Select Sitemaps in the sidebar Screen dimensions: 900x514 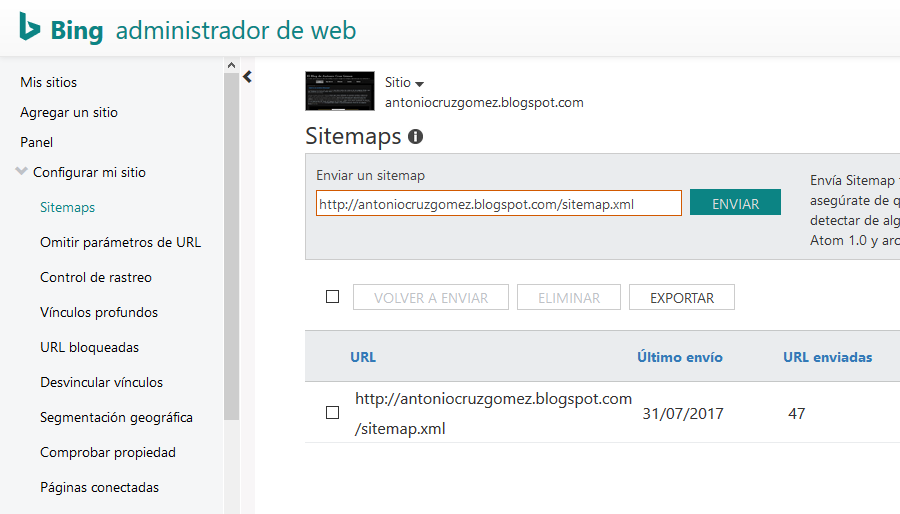[67, 208]
